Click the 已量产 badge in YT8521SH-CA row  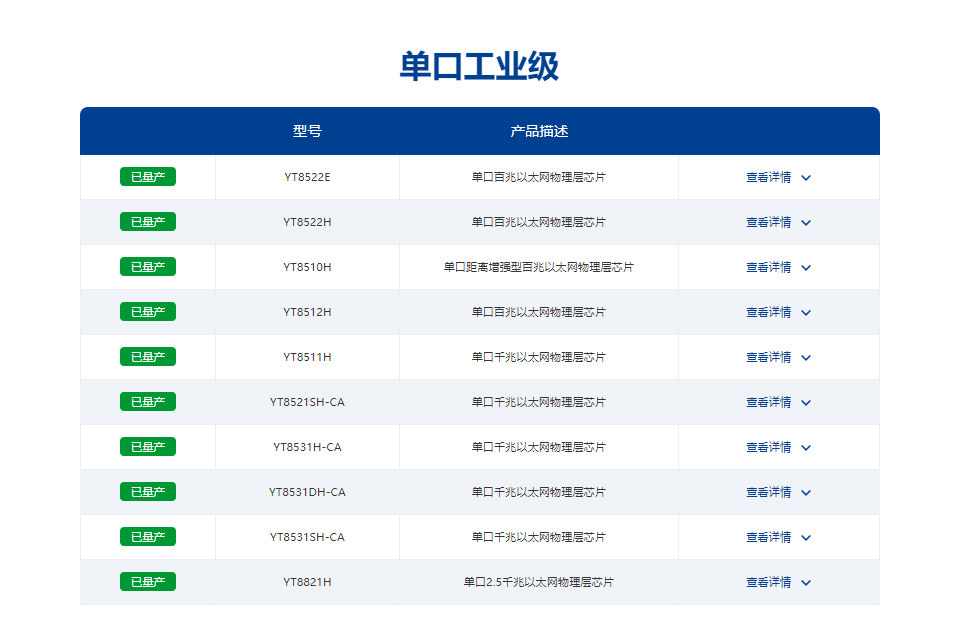[148, 402]
